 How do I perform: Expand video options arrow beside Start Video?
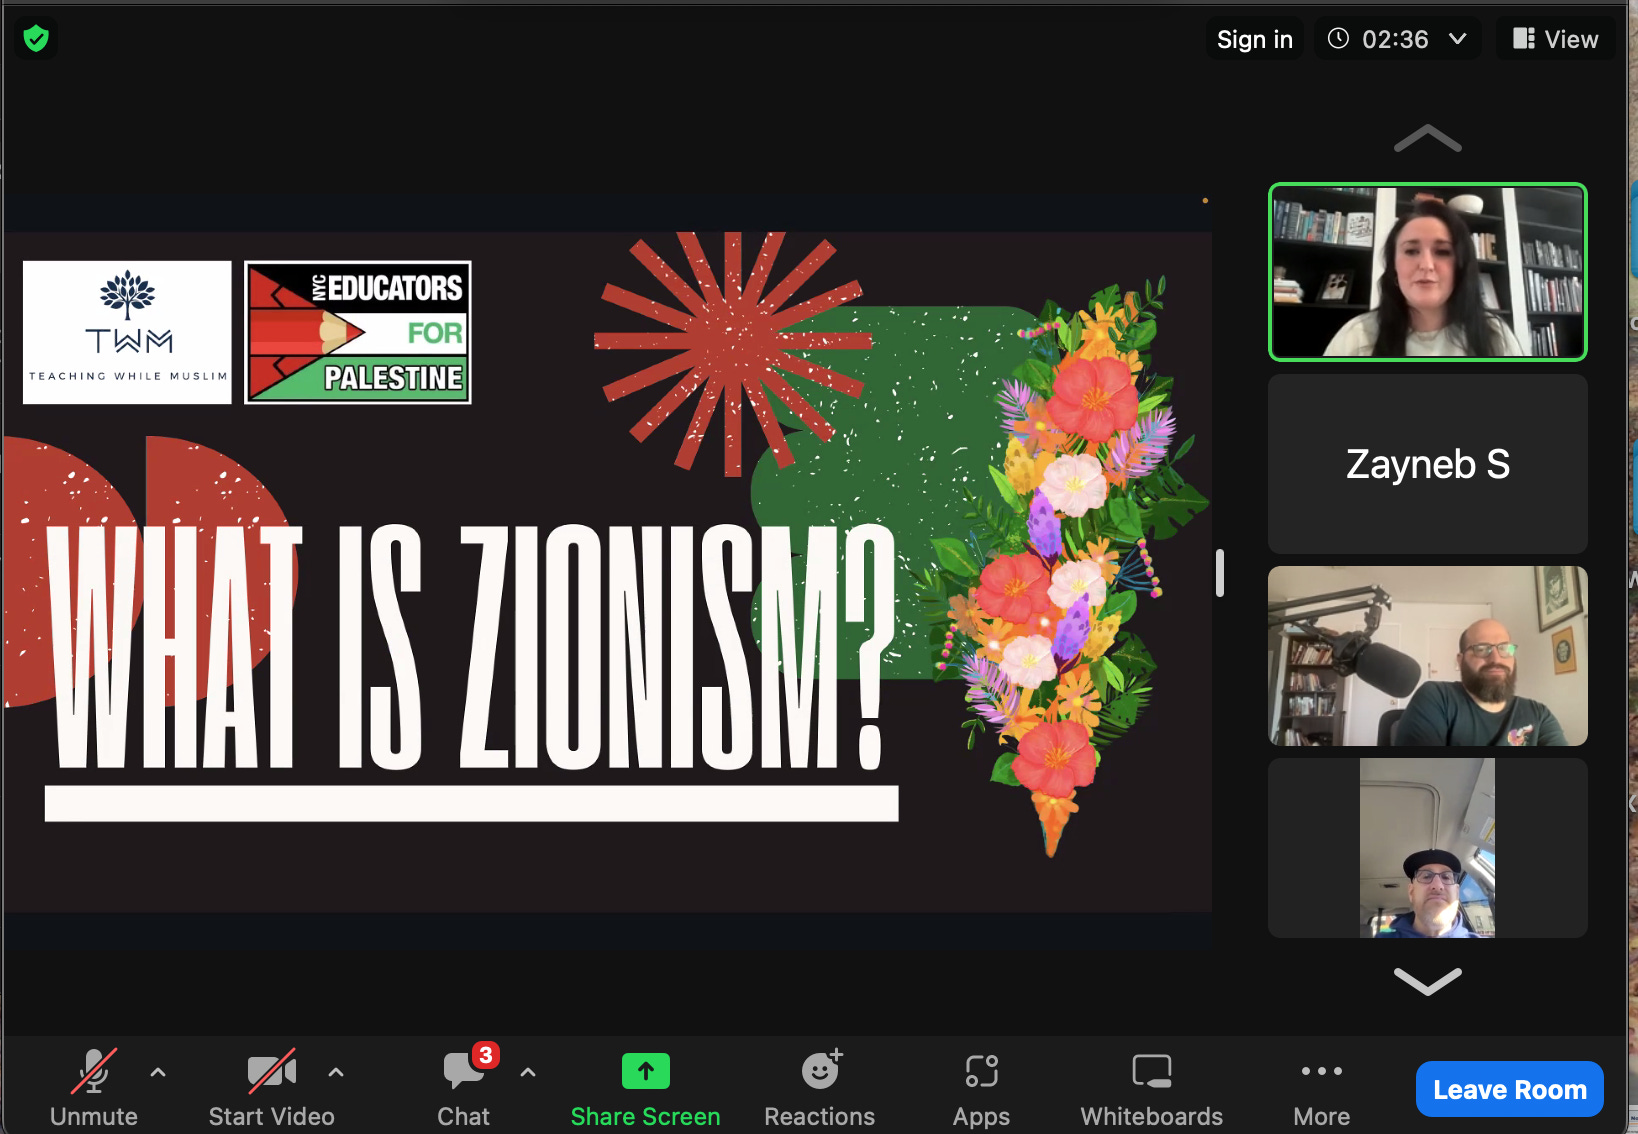tap(336, 1072)
